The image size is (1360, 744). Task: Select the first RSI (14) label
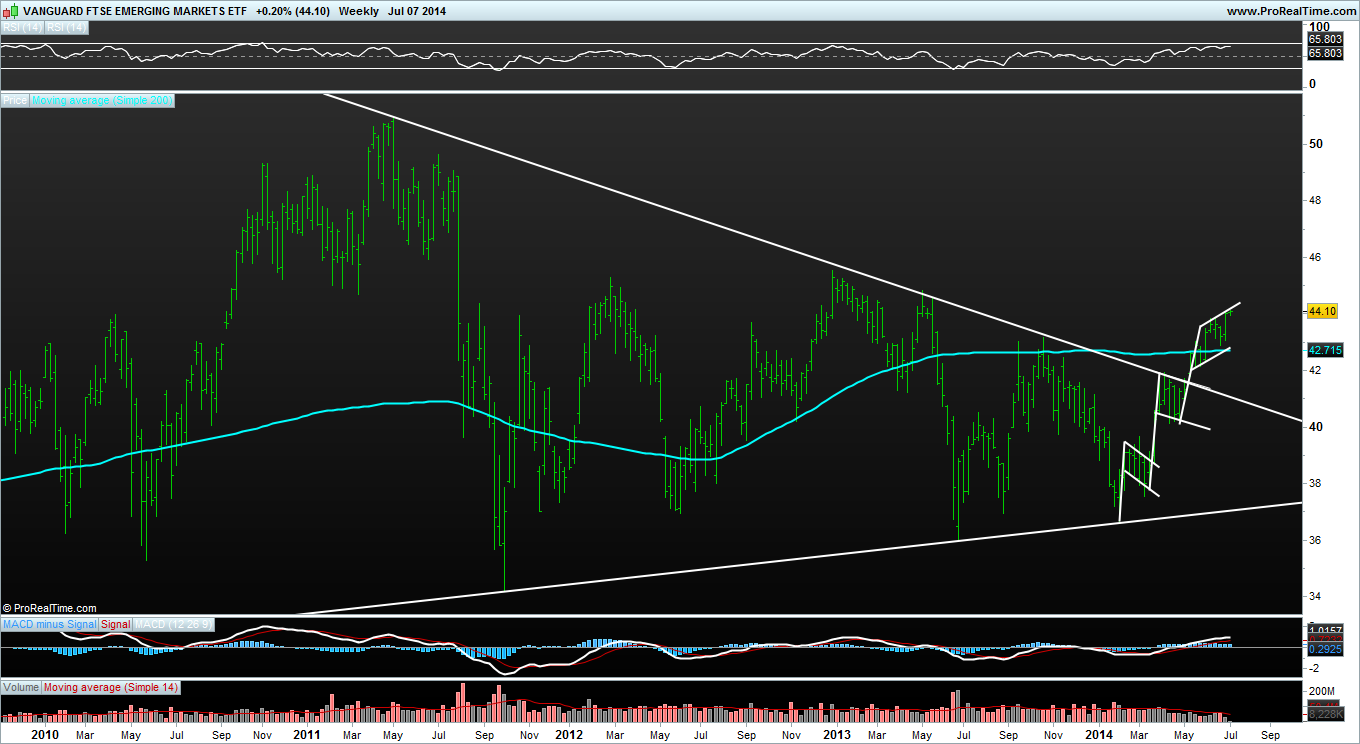pos(22,28)
